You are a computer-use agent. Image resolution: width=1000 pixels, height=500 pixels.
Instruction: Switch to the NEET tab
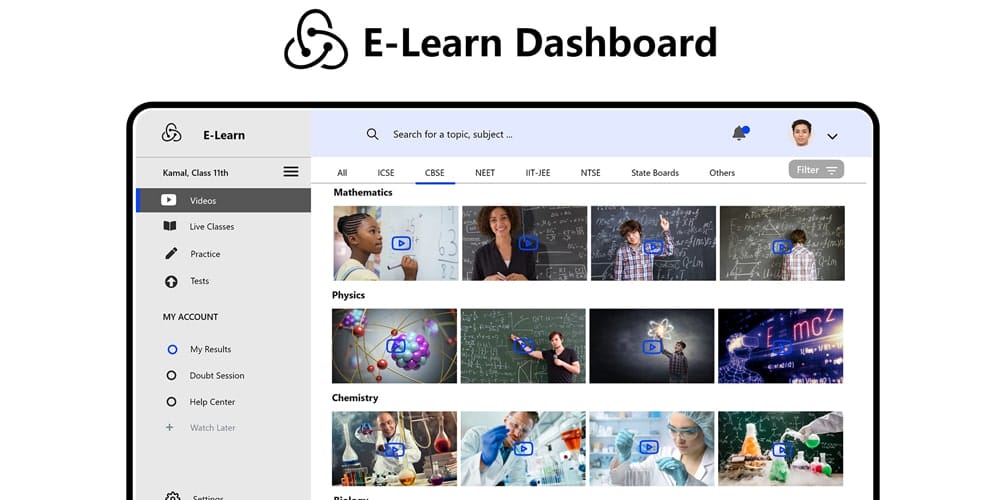pyautogui.click(x=485, y=173)
